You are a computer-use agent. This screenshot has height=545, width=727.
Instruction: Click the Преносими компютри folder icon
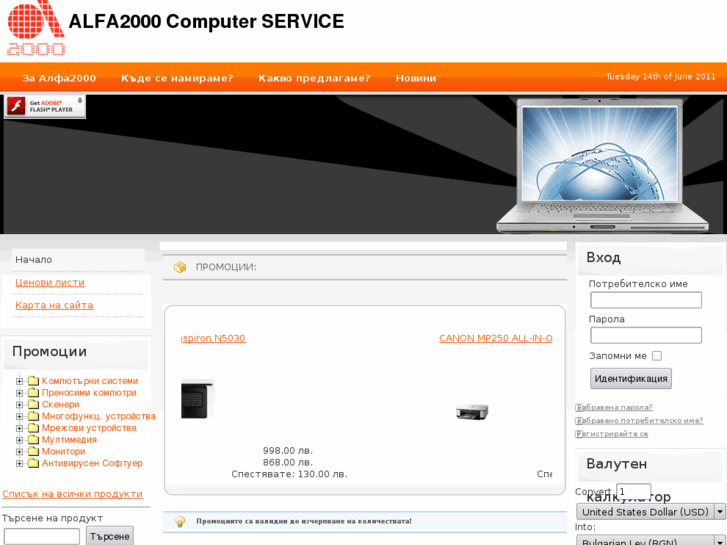point(33,392)
